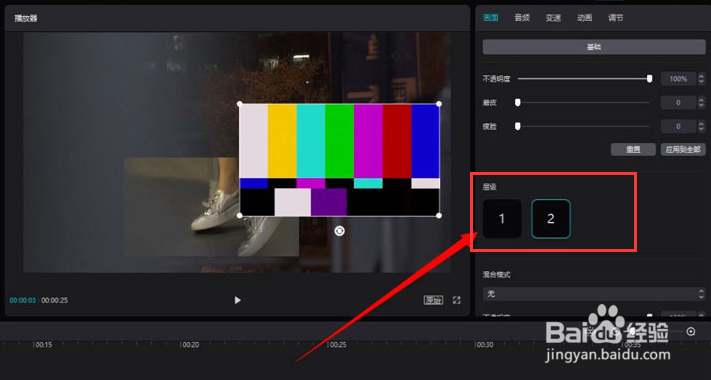Click the 磨皮 stepper arrows

pyautogui.click(x=701, y=102)
